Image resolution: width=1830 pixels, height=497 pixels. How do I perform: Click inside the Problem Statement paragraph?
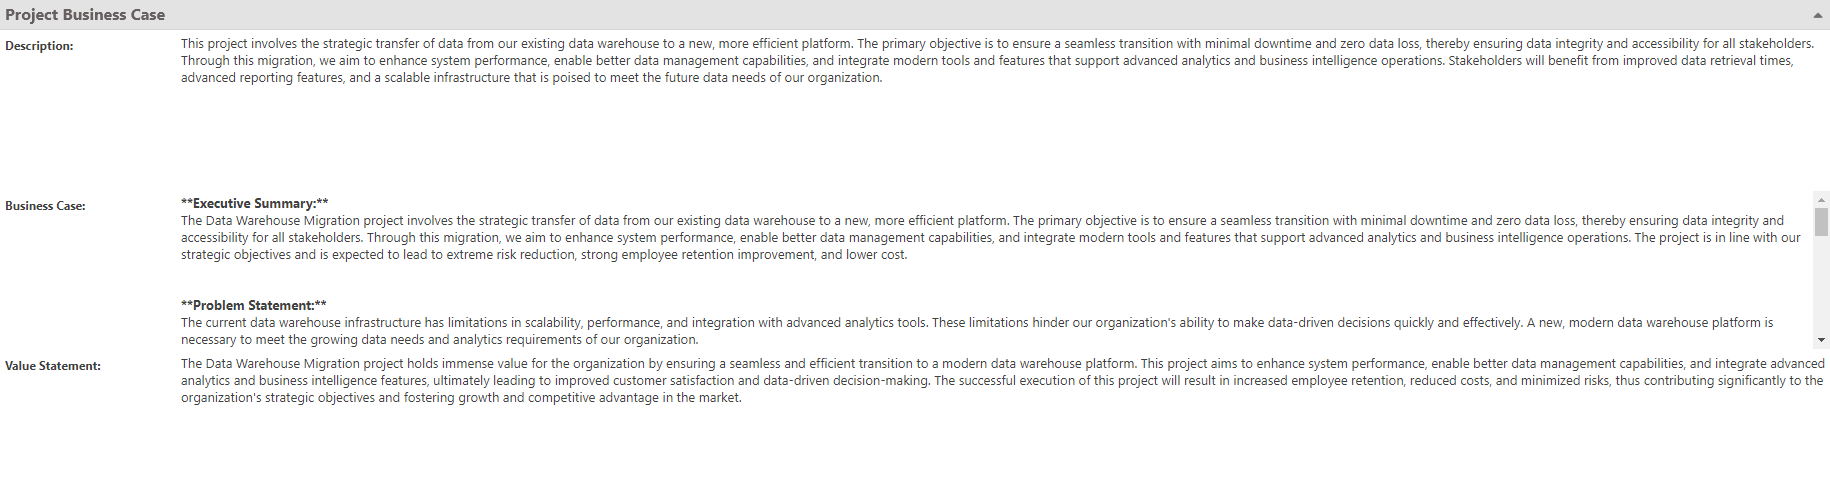click(977, 331)
